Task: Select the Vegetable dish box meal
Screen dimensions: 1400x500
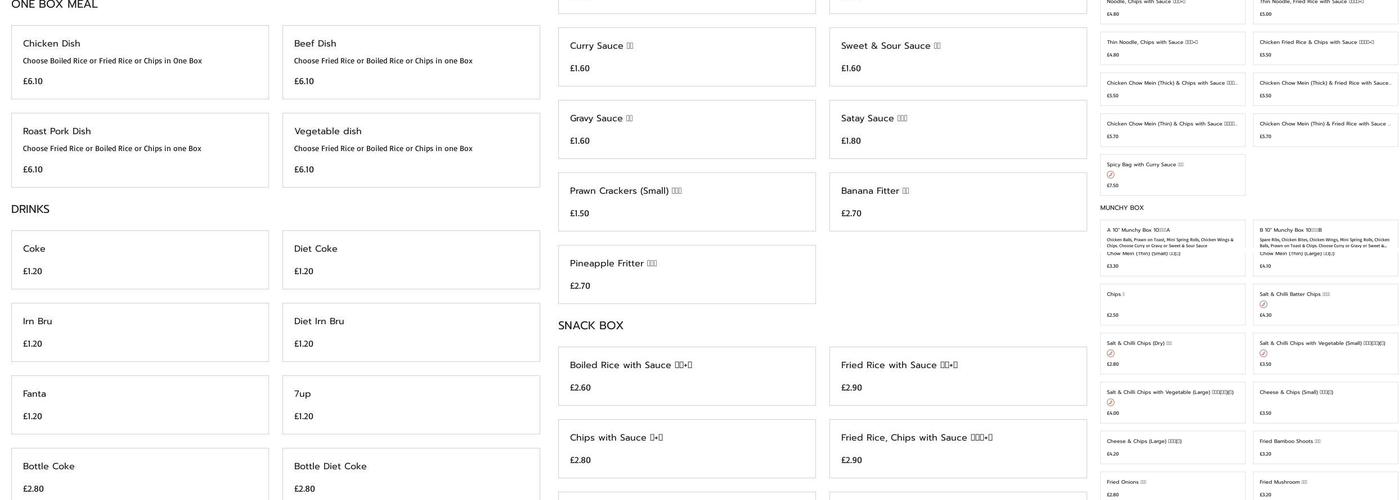Action: [411, 150]
